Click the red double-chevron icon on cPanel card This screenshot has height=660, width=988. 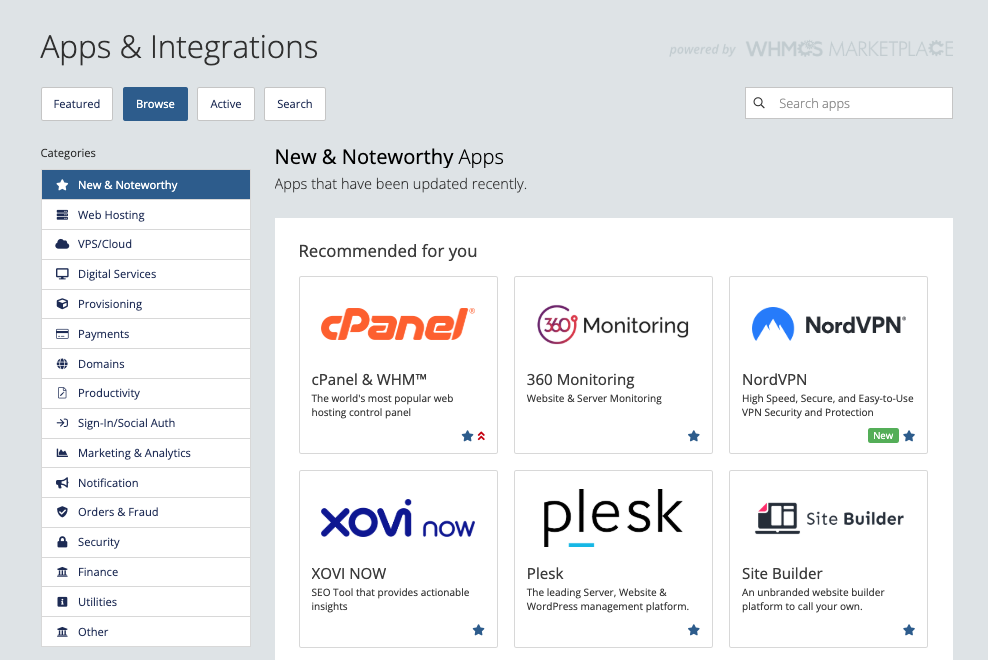pyautogui.click(x=481, y=436)
